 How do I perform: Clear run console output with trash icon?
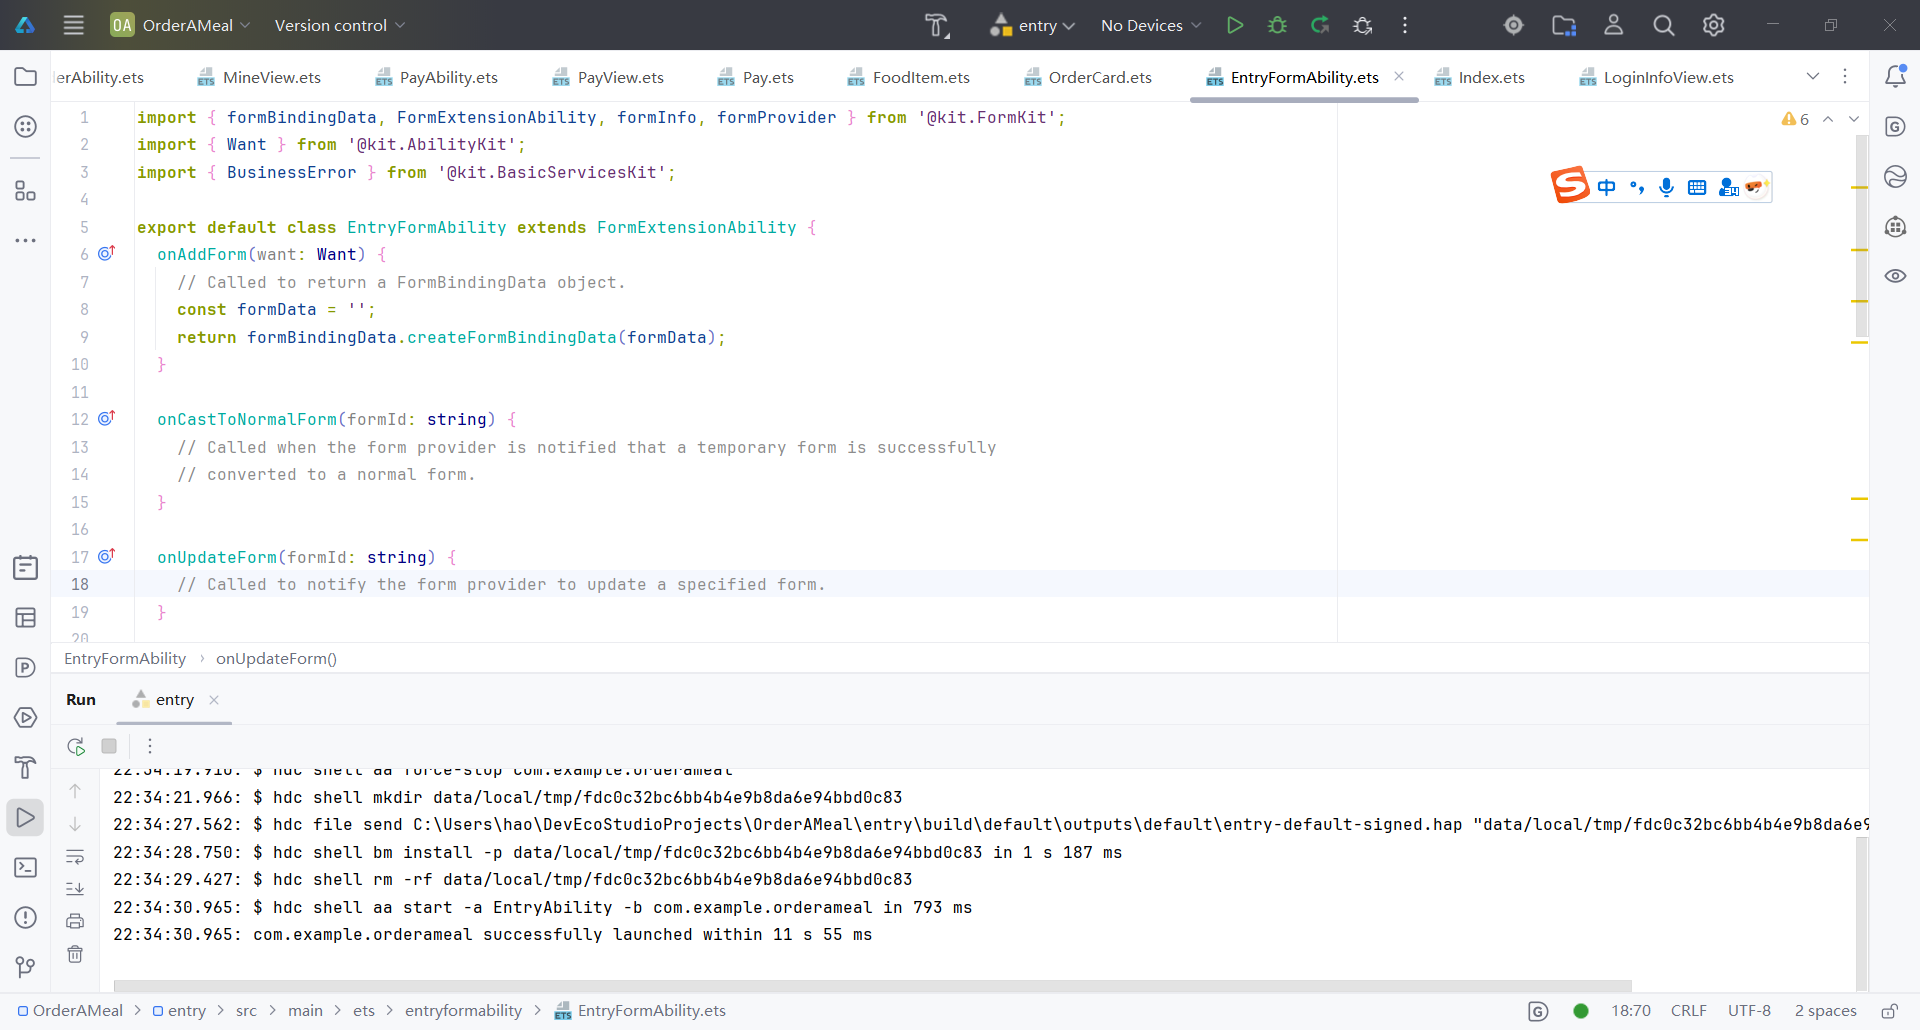(x=75, y=954)
